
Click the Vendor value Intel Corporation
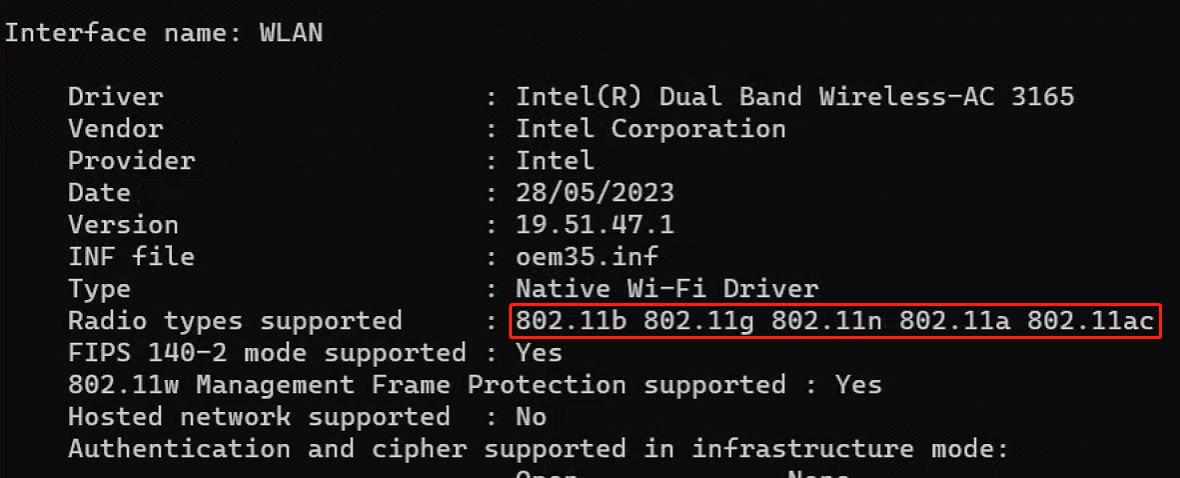650,129
